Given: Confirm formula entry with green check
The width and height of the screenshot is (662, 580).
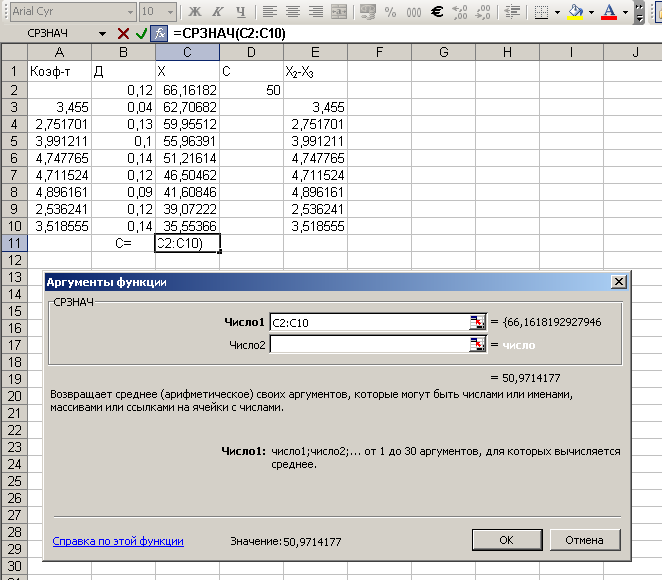Looking at the screenshot, I should tap(141, 33).
